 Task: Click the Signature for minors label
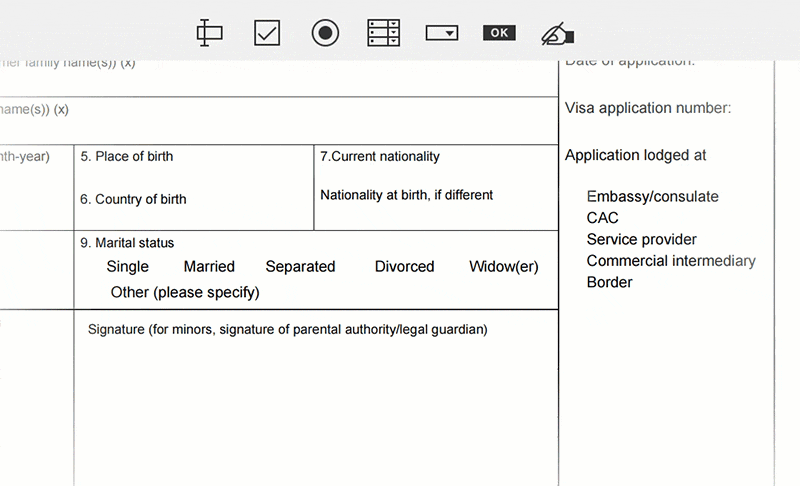point(288,329)
